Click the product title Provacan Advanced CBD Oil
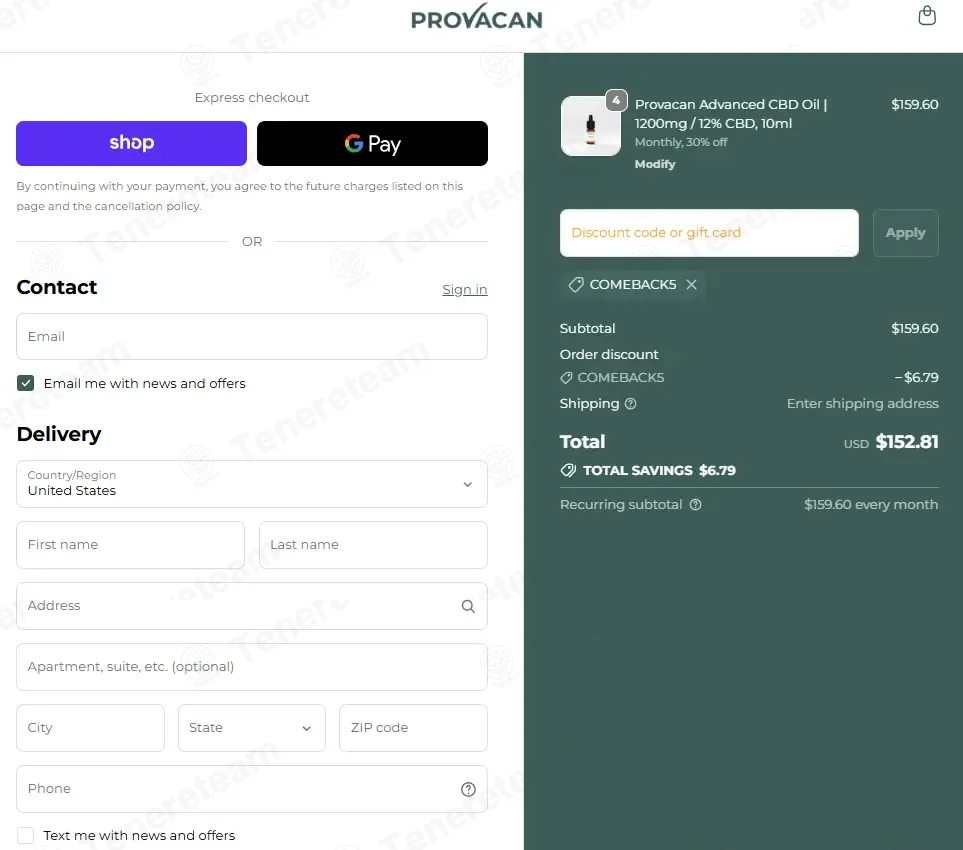The image size is (963, 850). click(731, 114)
